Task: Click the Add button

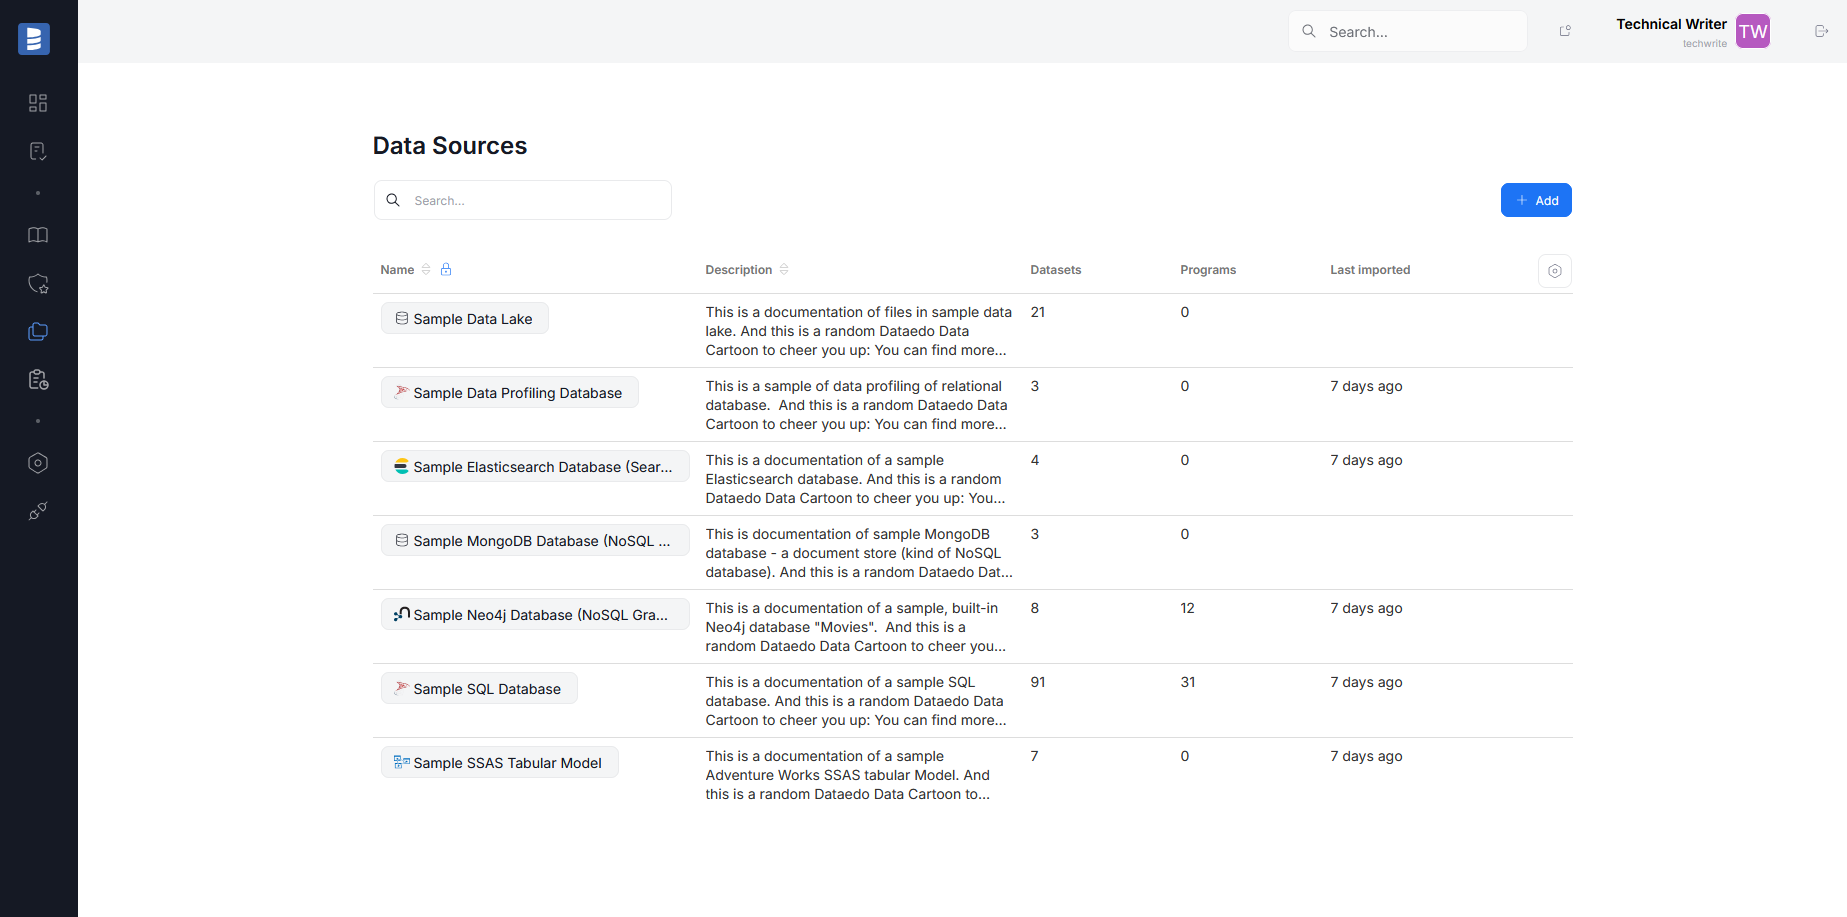Action: (x=1536, y=200)
